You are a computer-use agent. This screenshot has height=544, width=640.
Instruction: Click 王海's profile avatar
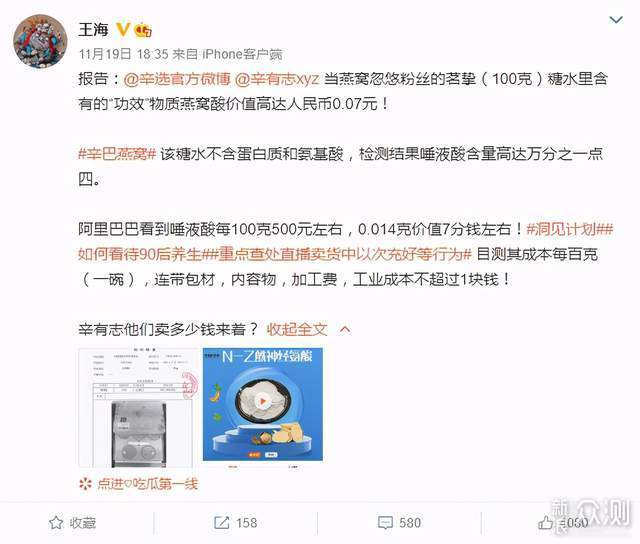click(x=40, y=41)
